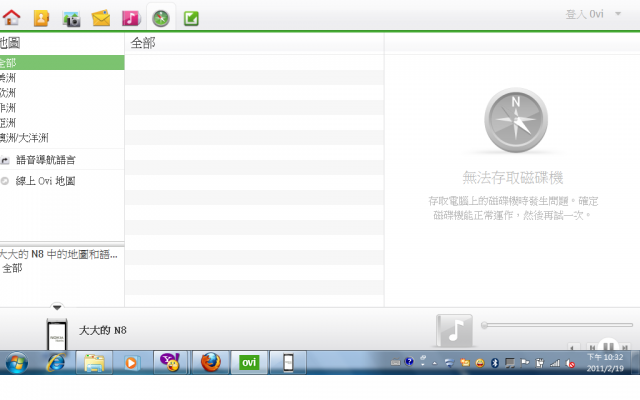
Task: Show hidden tray icons arrow
Action: [435, 363]
